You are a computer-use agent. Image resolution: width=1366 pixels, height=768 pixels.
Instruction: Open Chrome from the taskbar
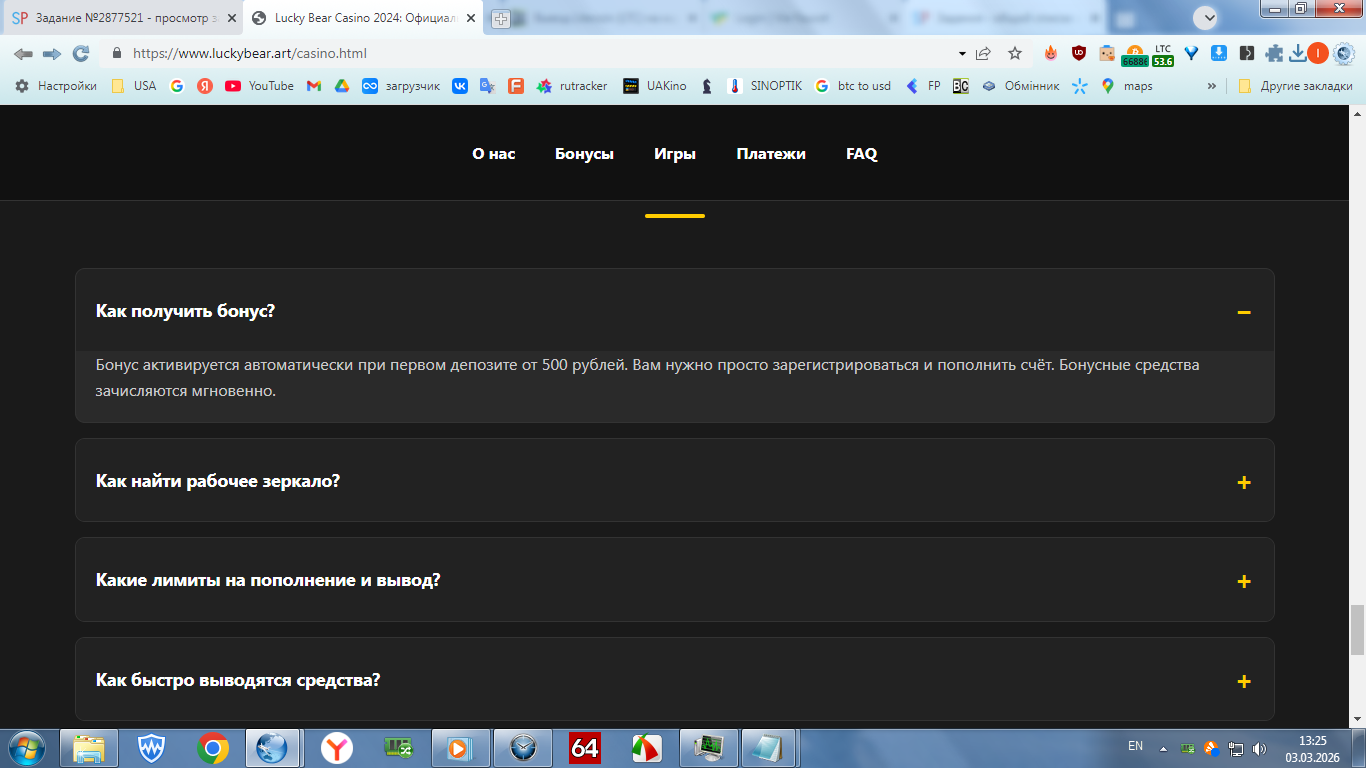click(212, 748)
